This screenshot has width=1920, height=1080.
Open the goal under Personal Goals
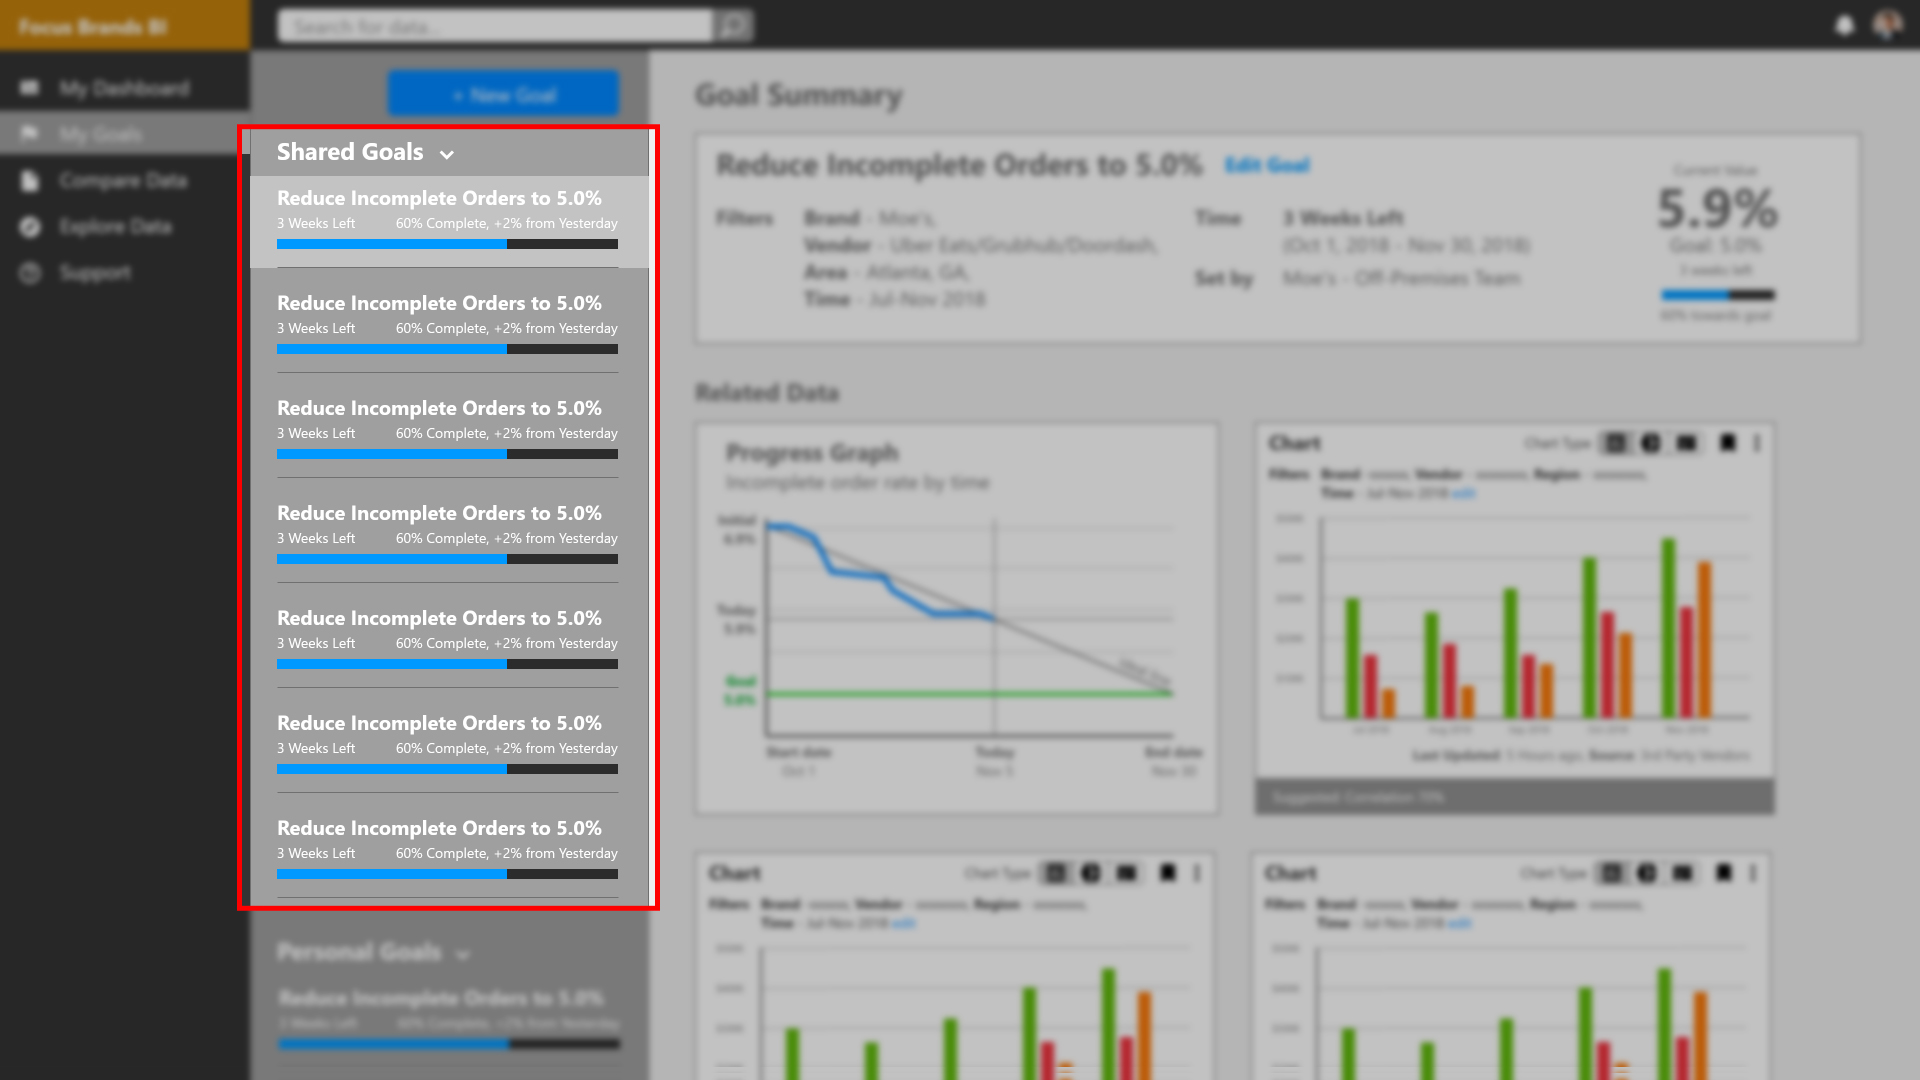449,1019
